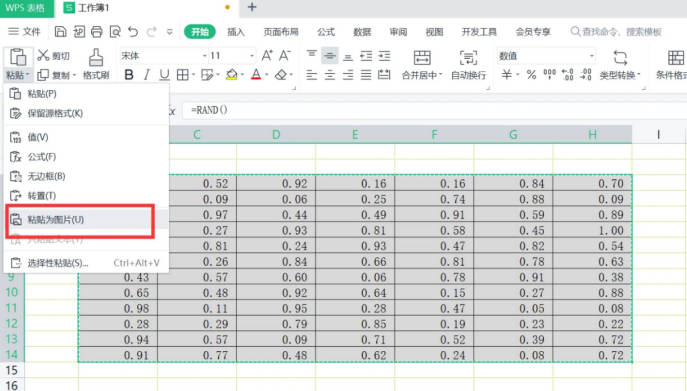687x391 pixels.
Task: Select vertical middle alignment
Action: 329,56
